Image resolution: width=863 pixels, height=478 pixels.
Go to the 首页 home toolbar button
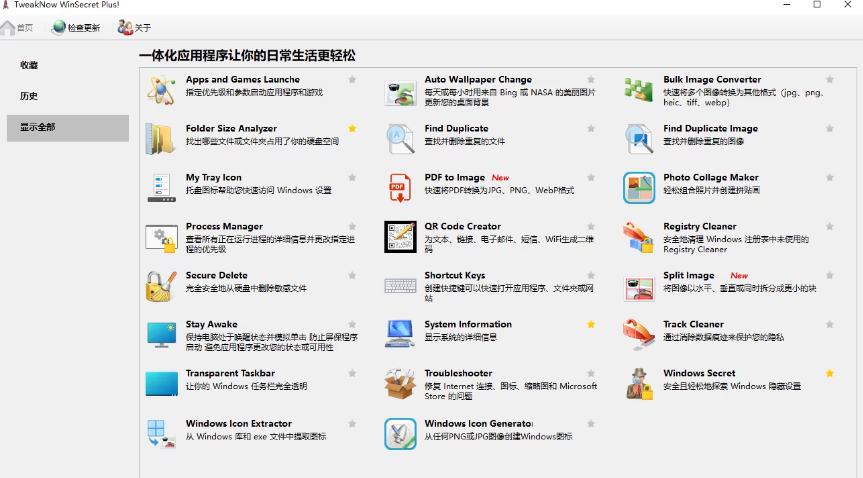(17, 28)
